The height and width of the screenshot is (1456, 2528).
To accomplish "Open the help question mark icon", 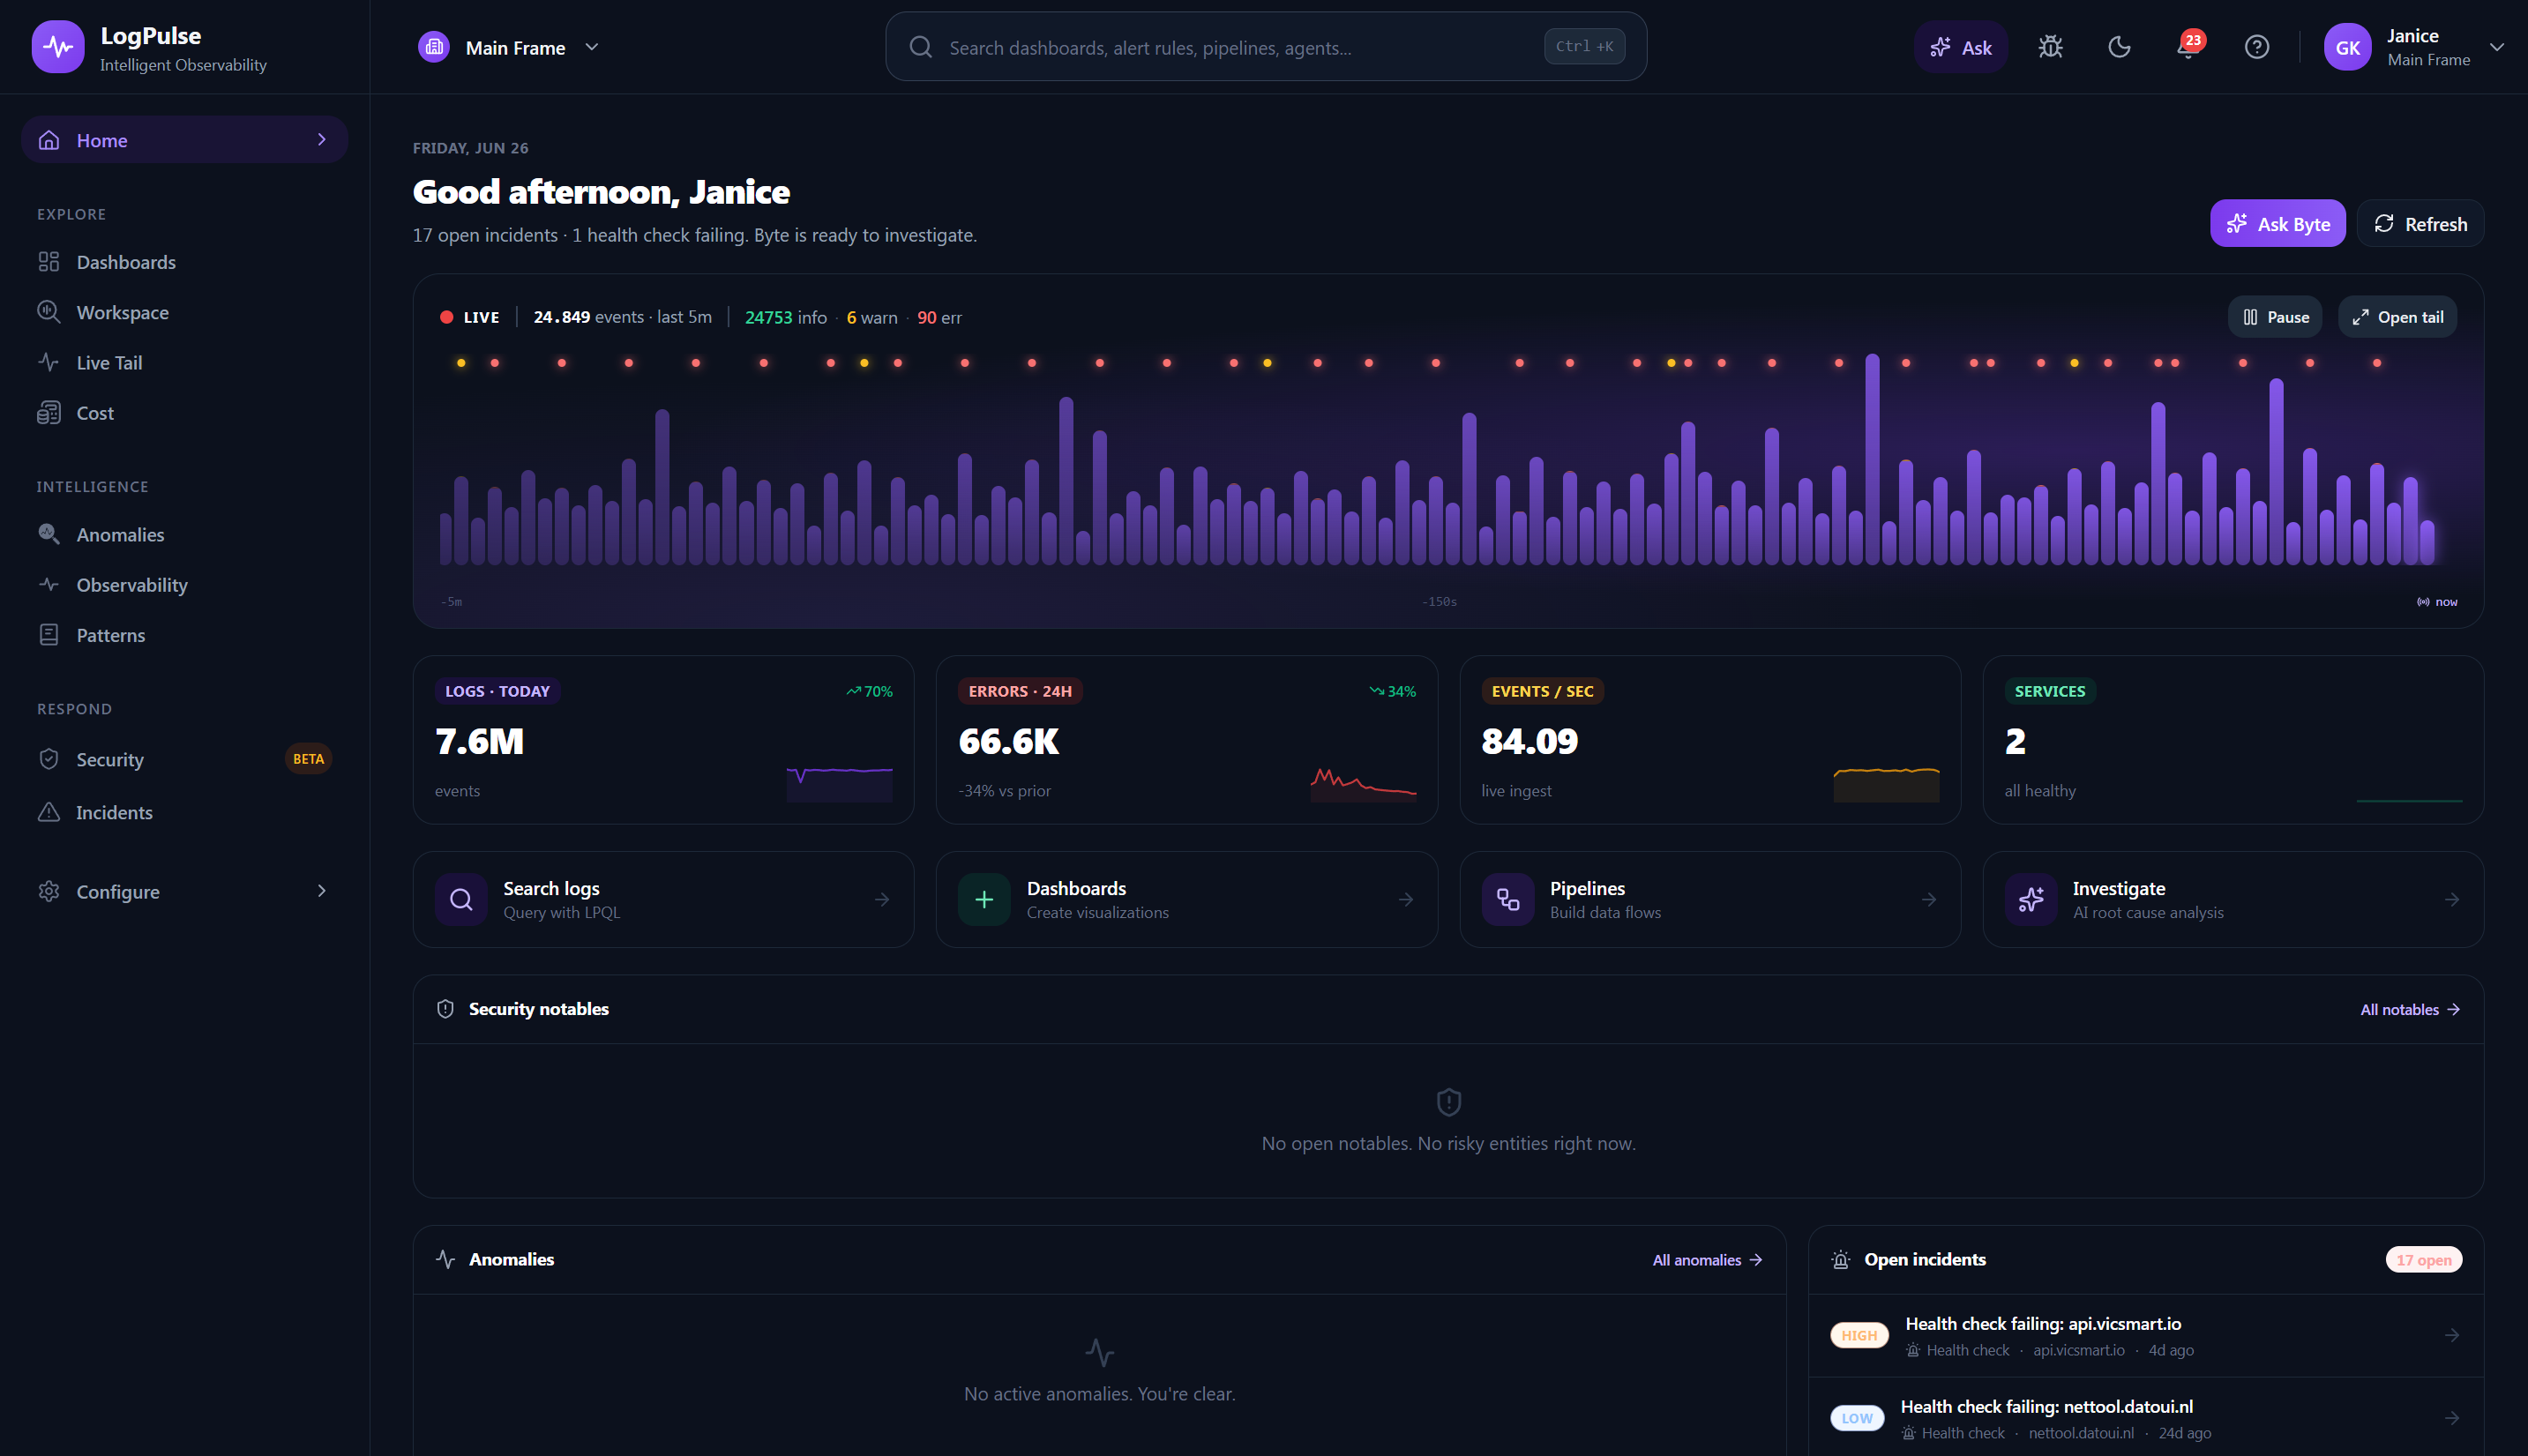I will pyautogui.click(x=2257, y=47).
